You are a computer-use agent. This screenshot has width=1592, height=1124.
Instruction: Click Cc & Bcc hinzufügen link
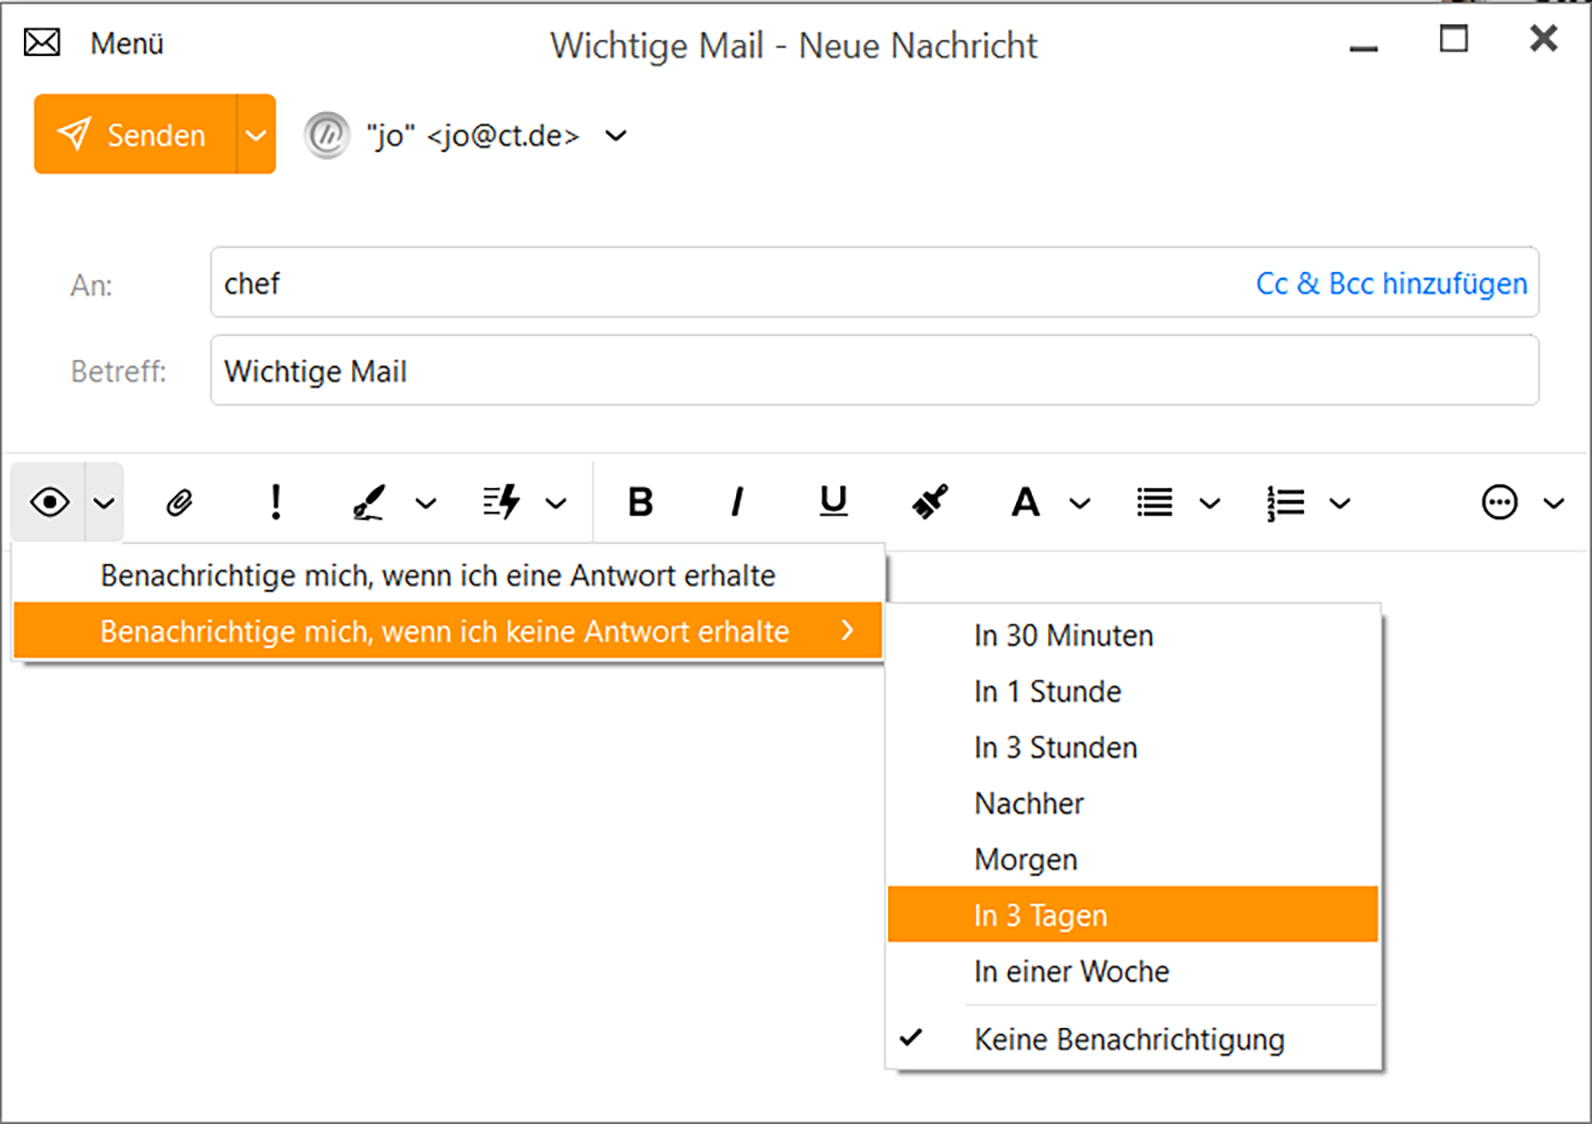[1391, 284]
